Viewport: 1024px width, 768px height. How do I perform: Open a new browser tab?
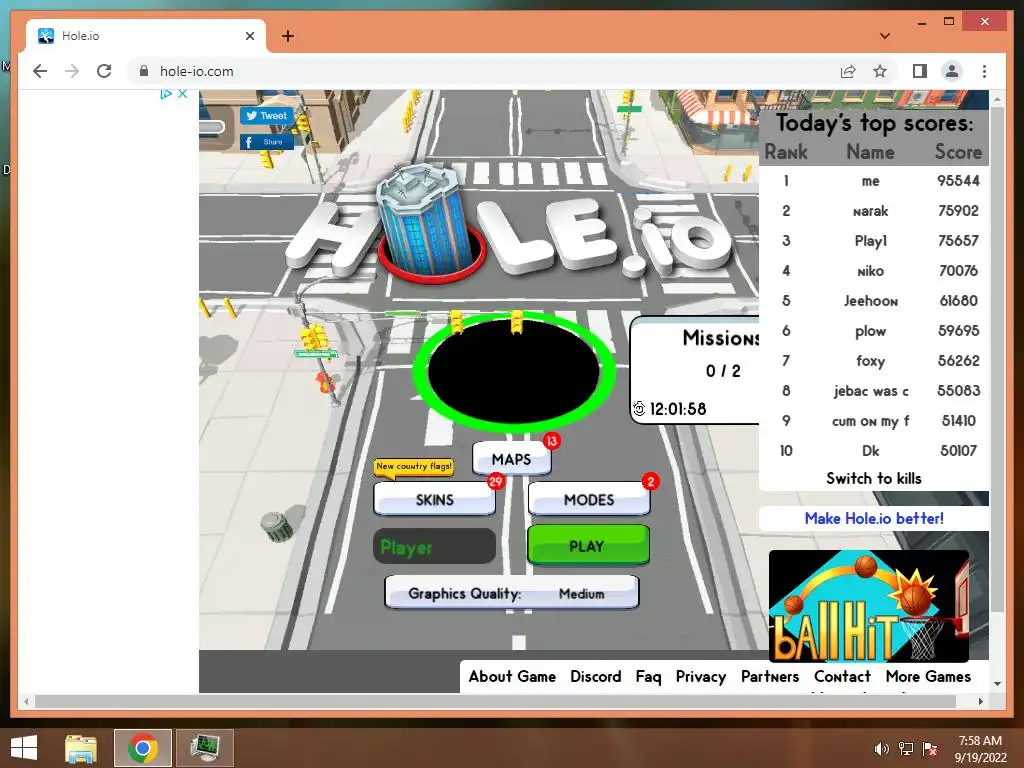288,36
